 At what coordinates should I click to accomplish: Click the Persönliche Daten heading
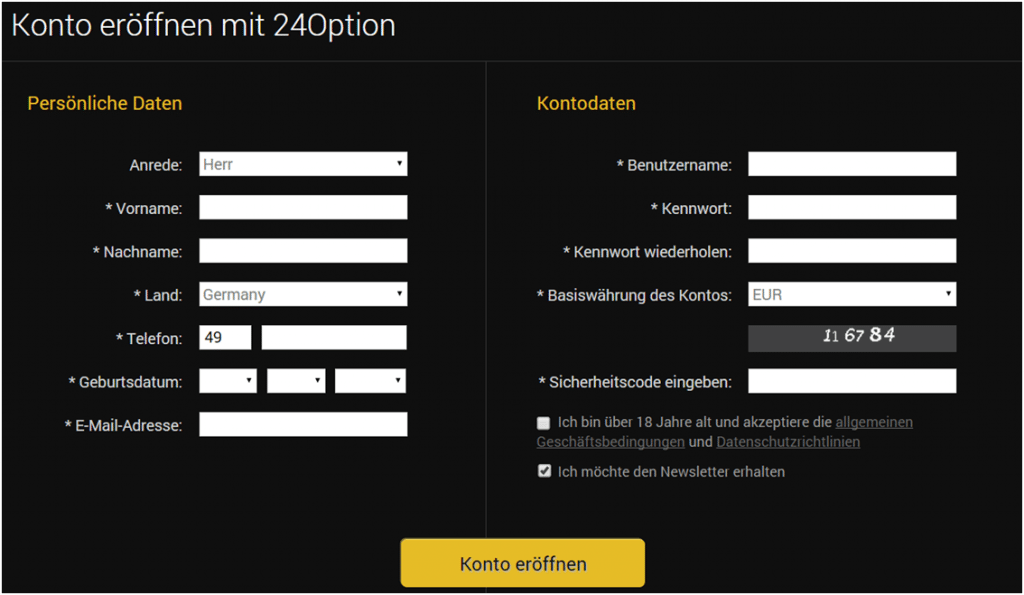click(x=104, y=103)
